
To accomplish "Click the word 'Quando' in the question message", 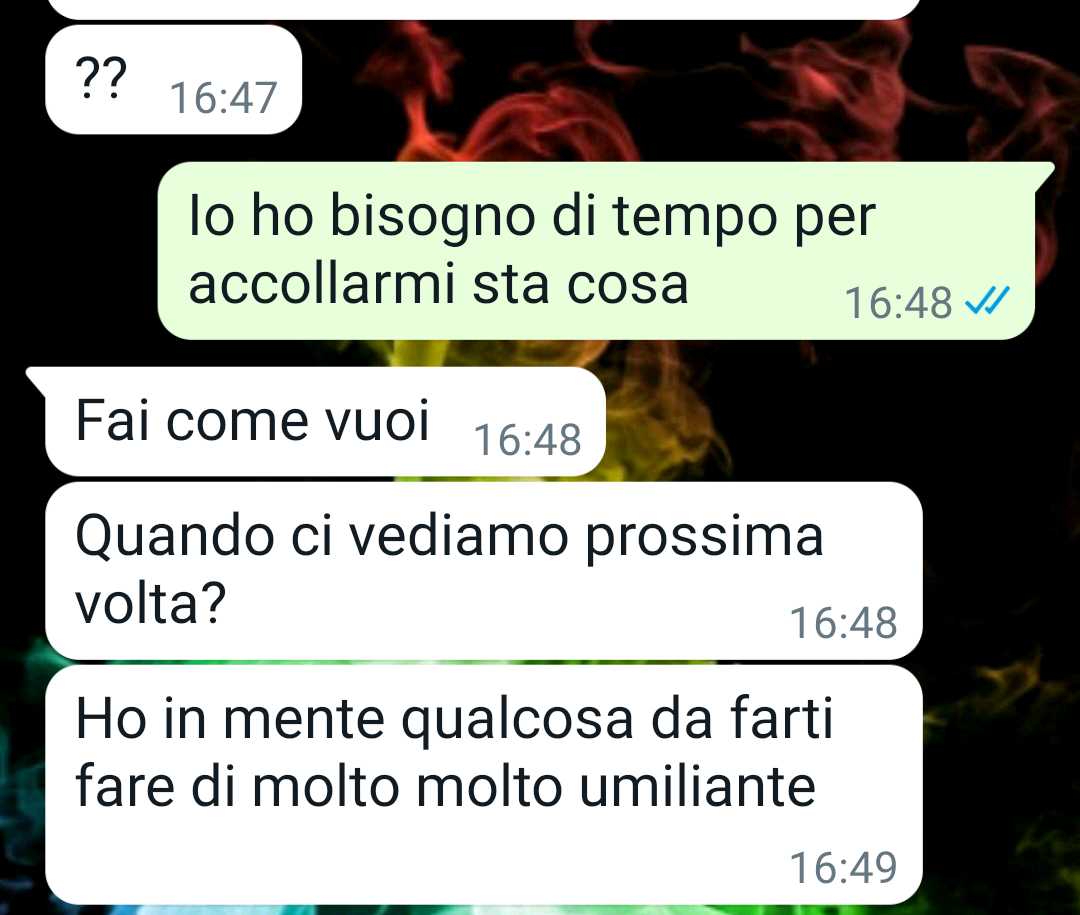I will pos(176,537).
